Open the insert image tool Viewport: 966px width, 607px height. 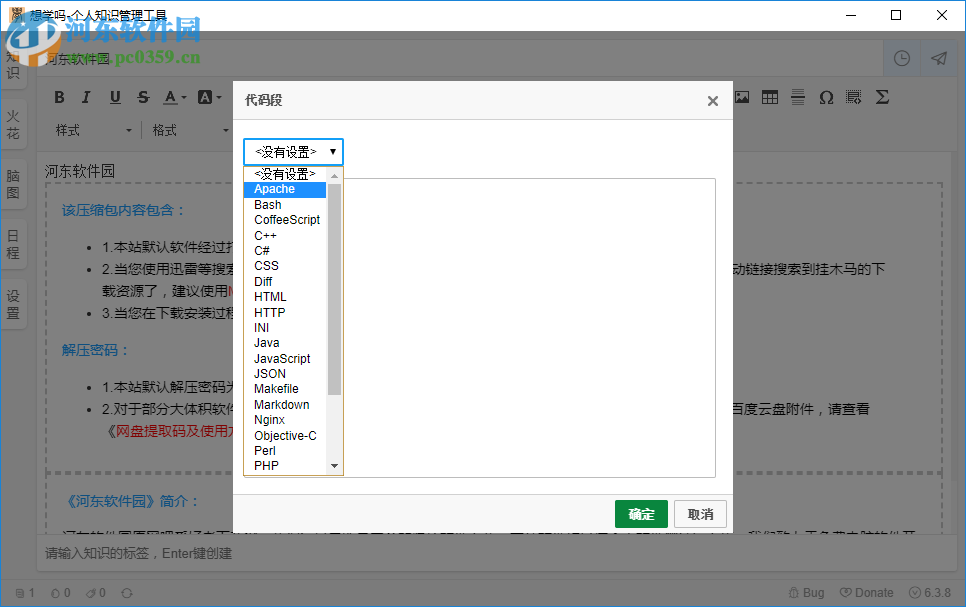(741, 97)
